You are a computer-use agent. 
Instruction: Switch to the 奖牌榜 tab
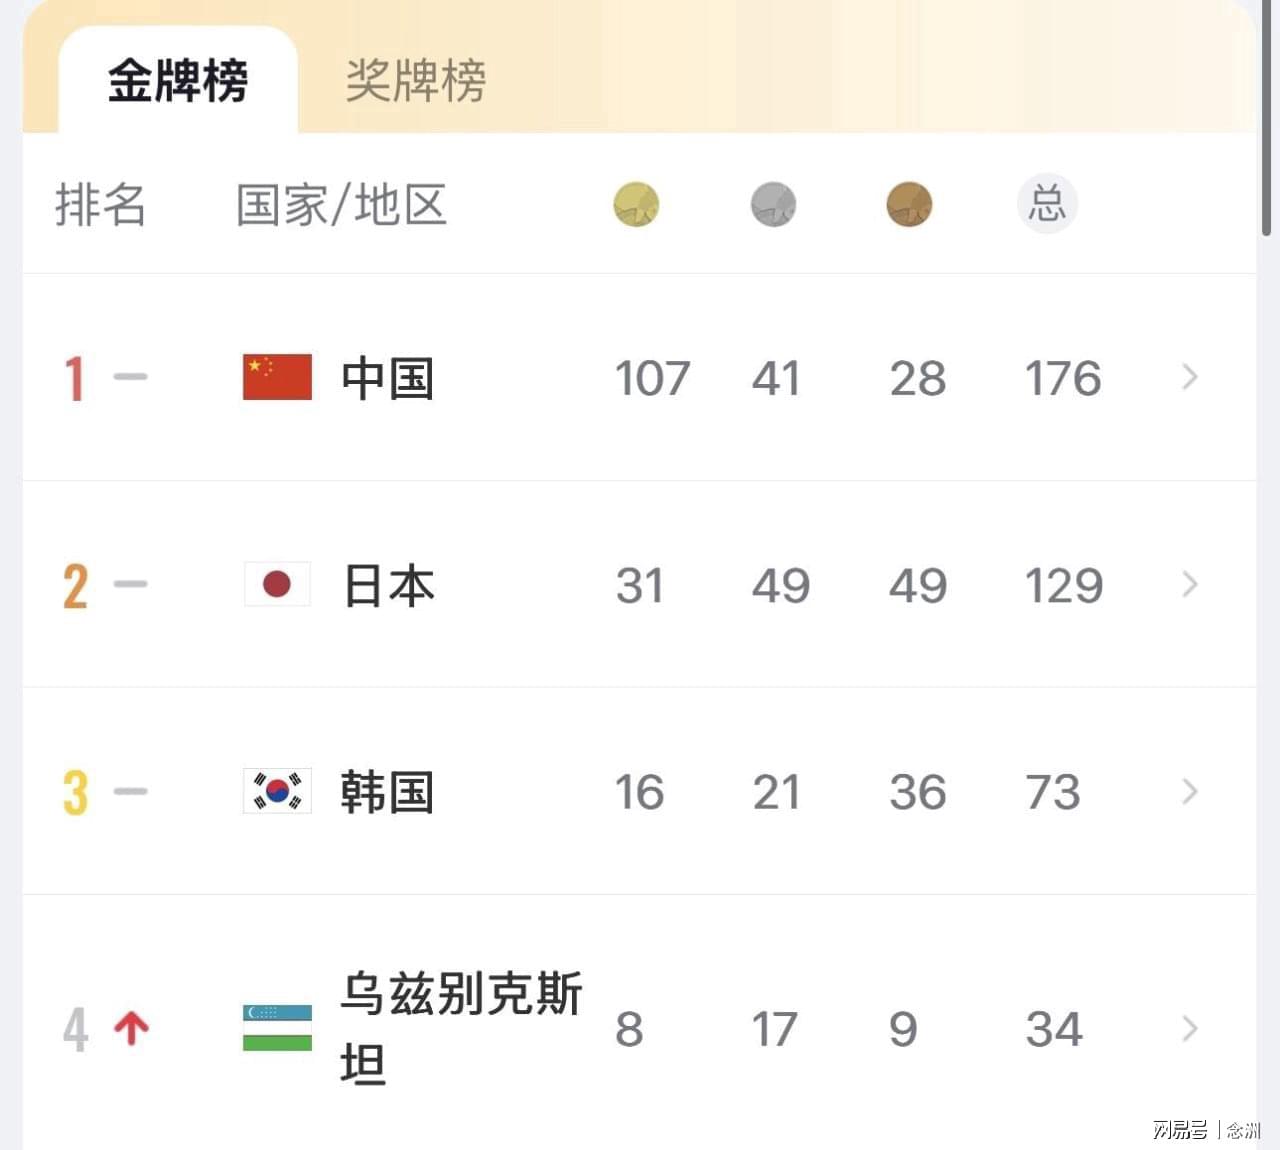[x=415, y=80]
